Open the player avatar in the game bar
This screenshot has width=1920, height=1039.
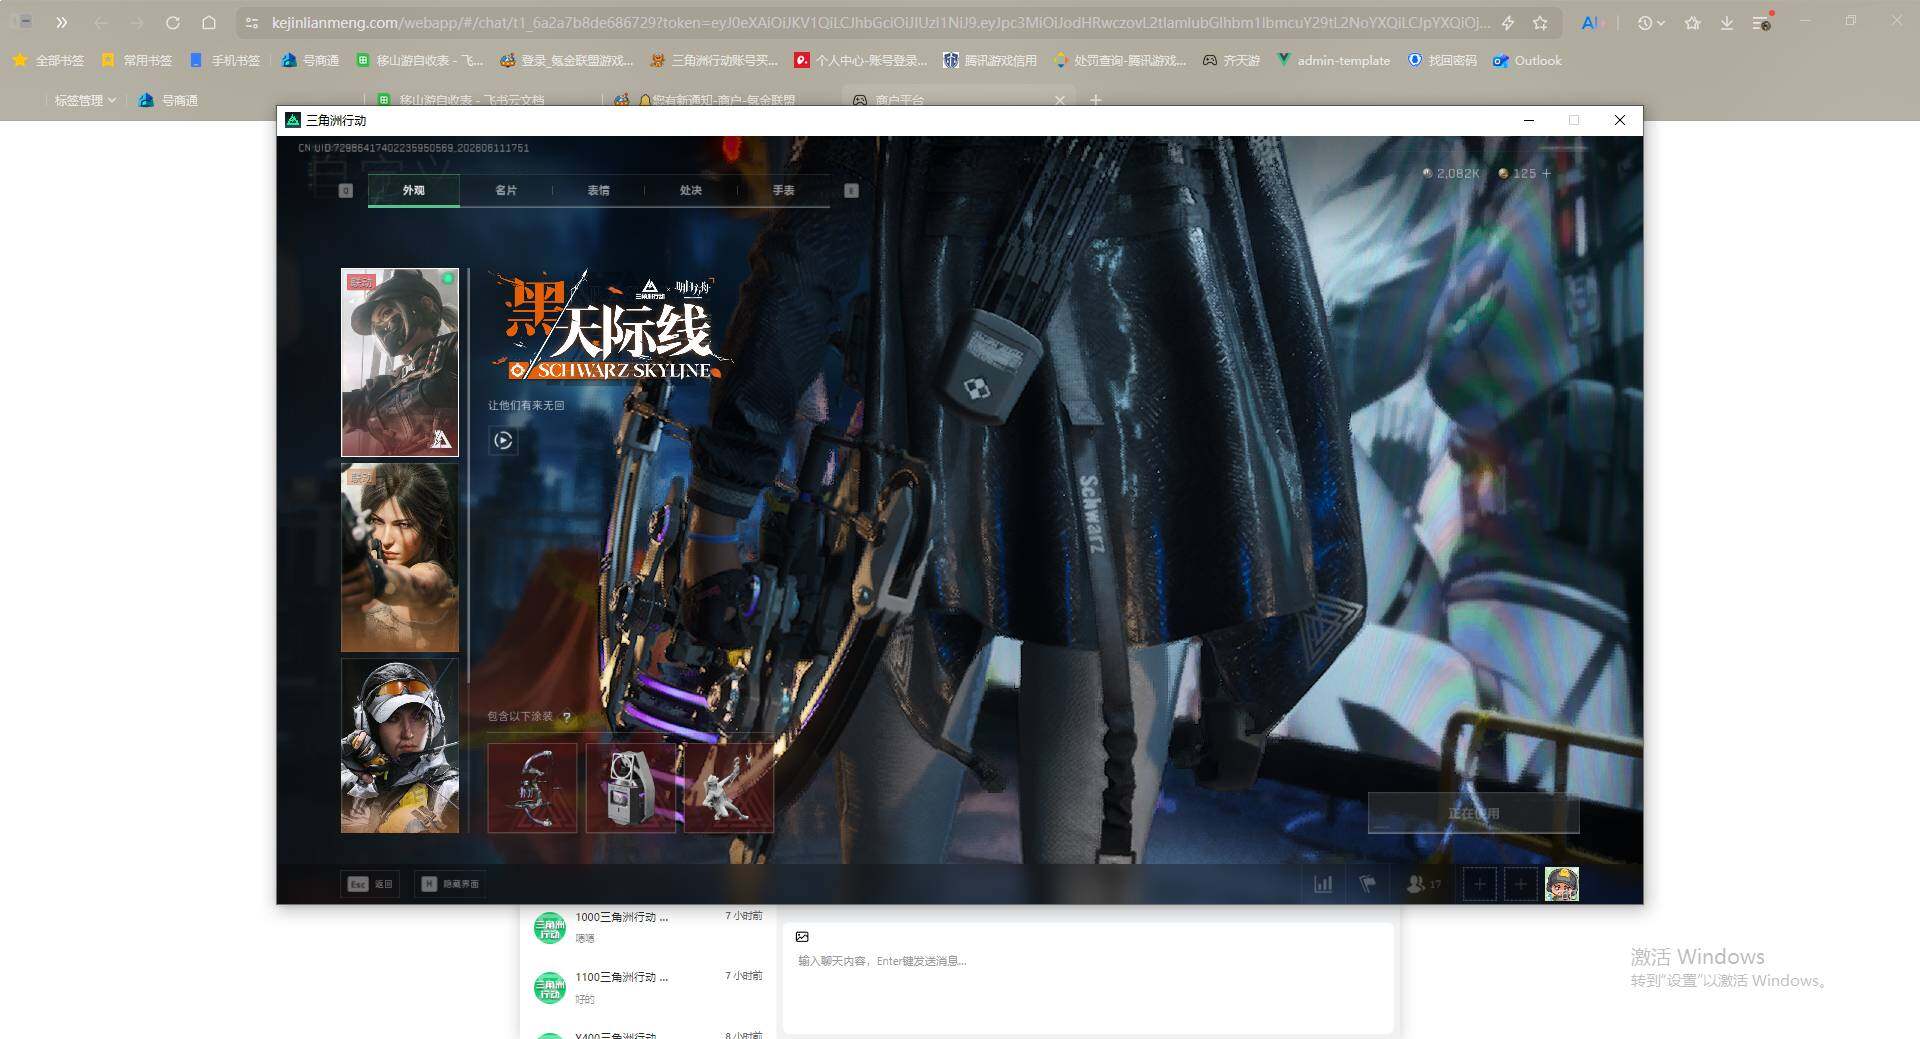pos(1562,884)
